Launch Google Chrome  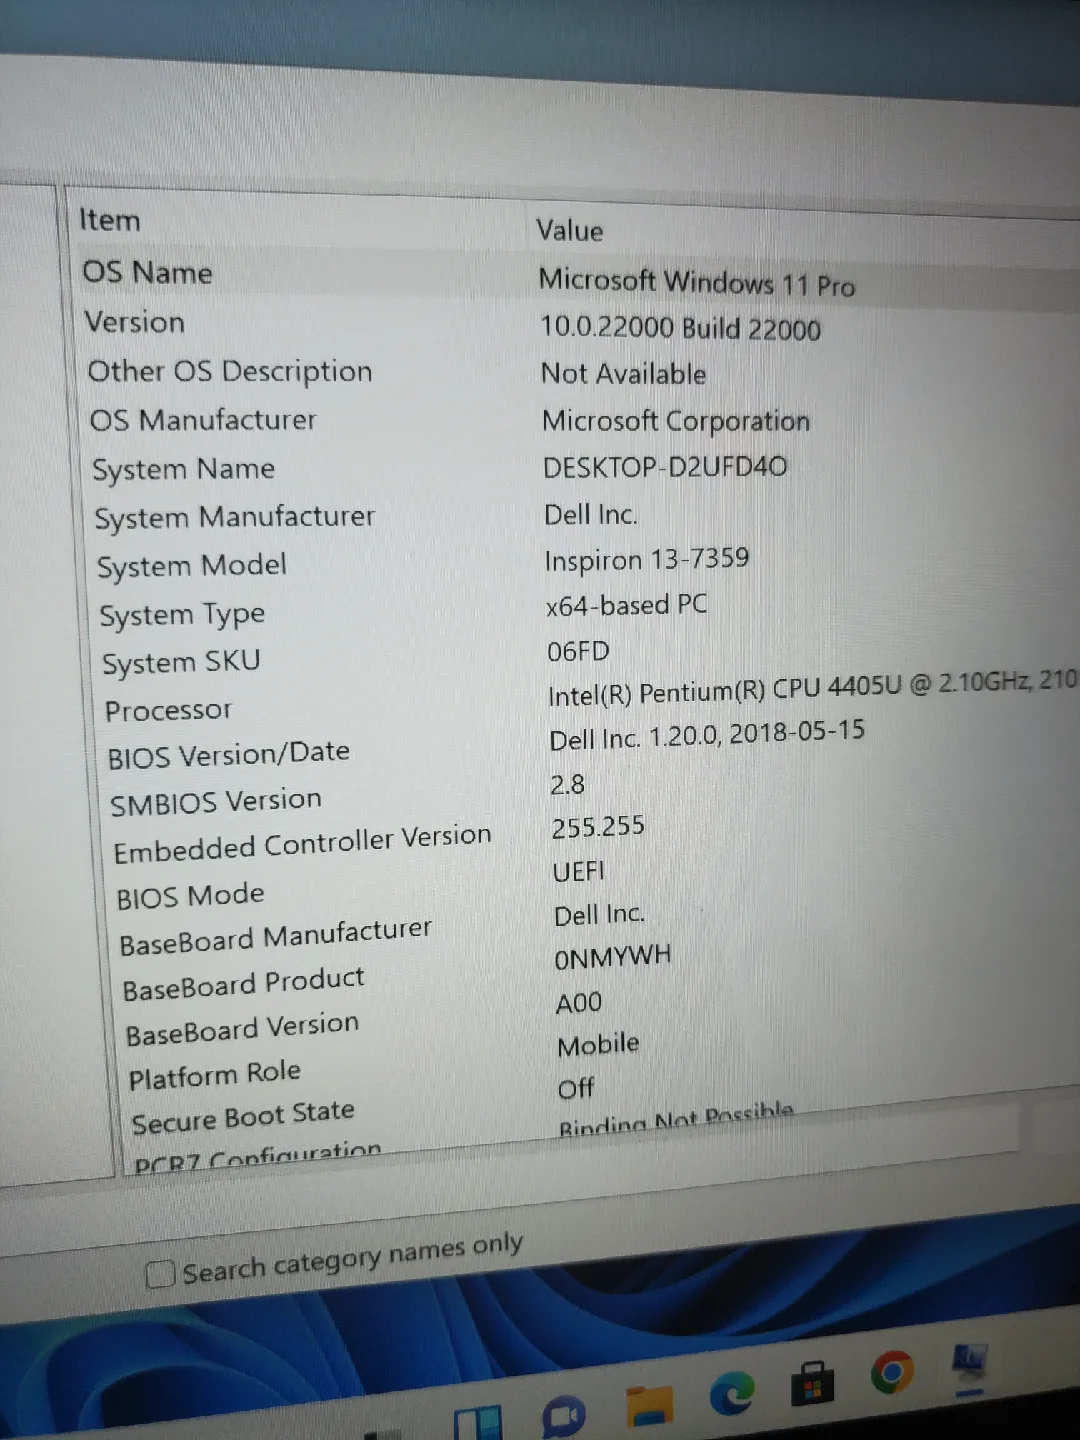(890, 1372)
